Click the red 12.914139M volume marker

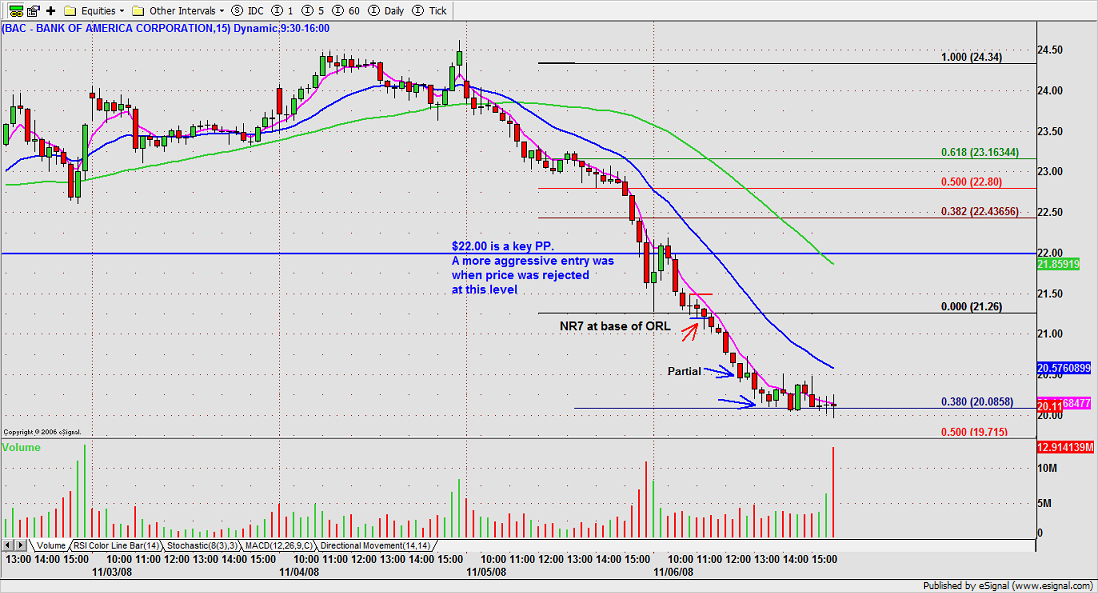pyautogui.click(x=1065, y=447)
